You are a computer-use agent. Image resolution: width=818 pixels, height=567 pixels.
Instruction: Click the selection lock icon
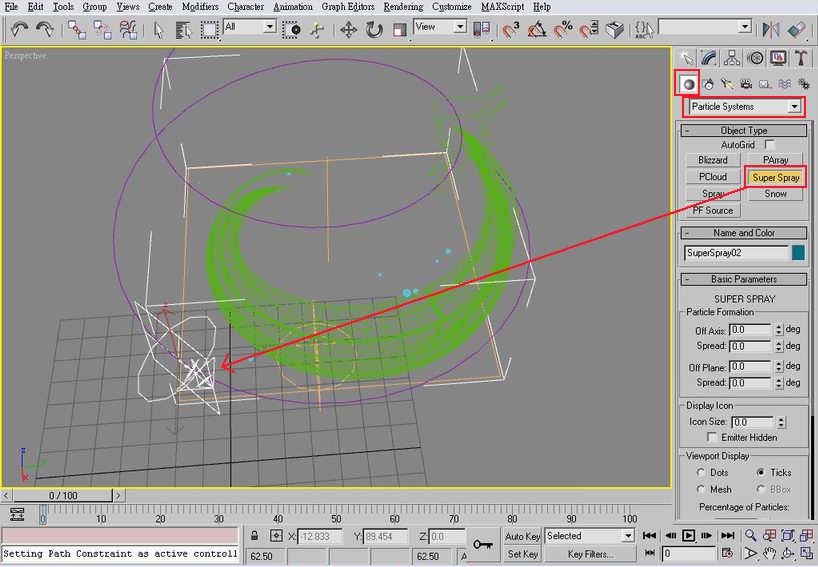[x=255, y=537]
